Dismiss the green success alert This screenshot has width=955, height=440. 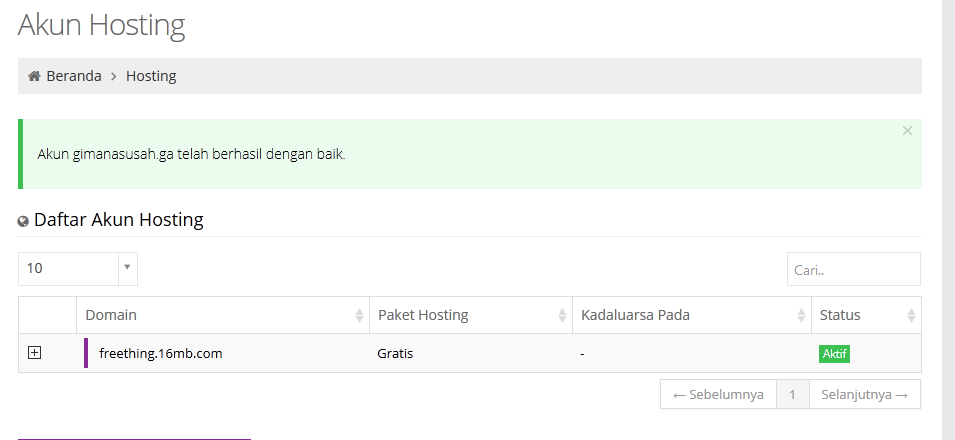(907, 130)
